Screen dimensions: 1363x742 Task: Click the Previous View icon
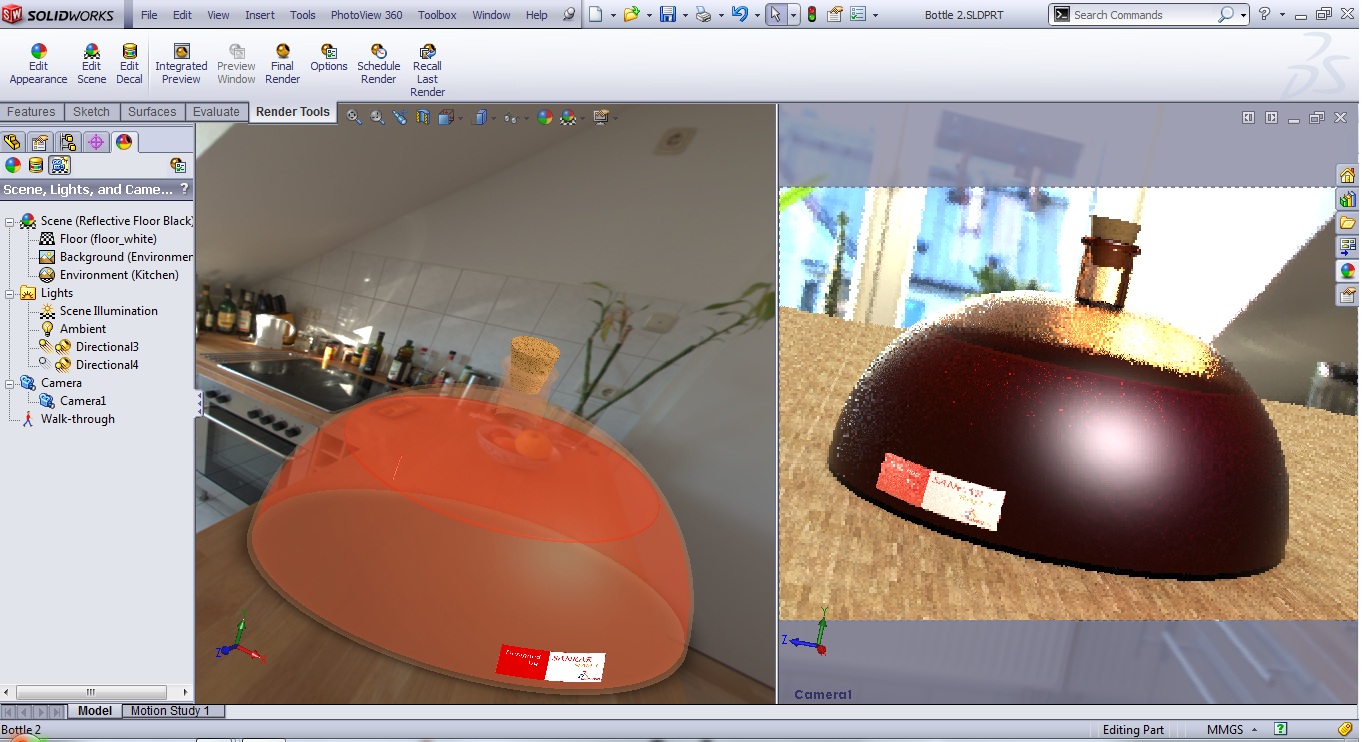tap(400, 117)
